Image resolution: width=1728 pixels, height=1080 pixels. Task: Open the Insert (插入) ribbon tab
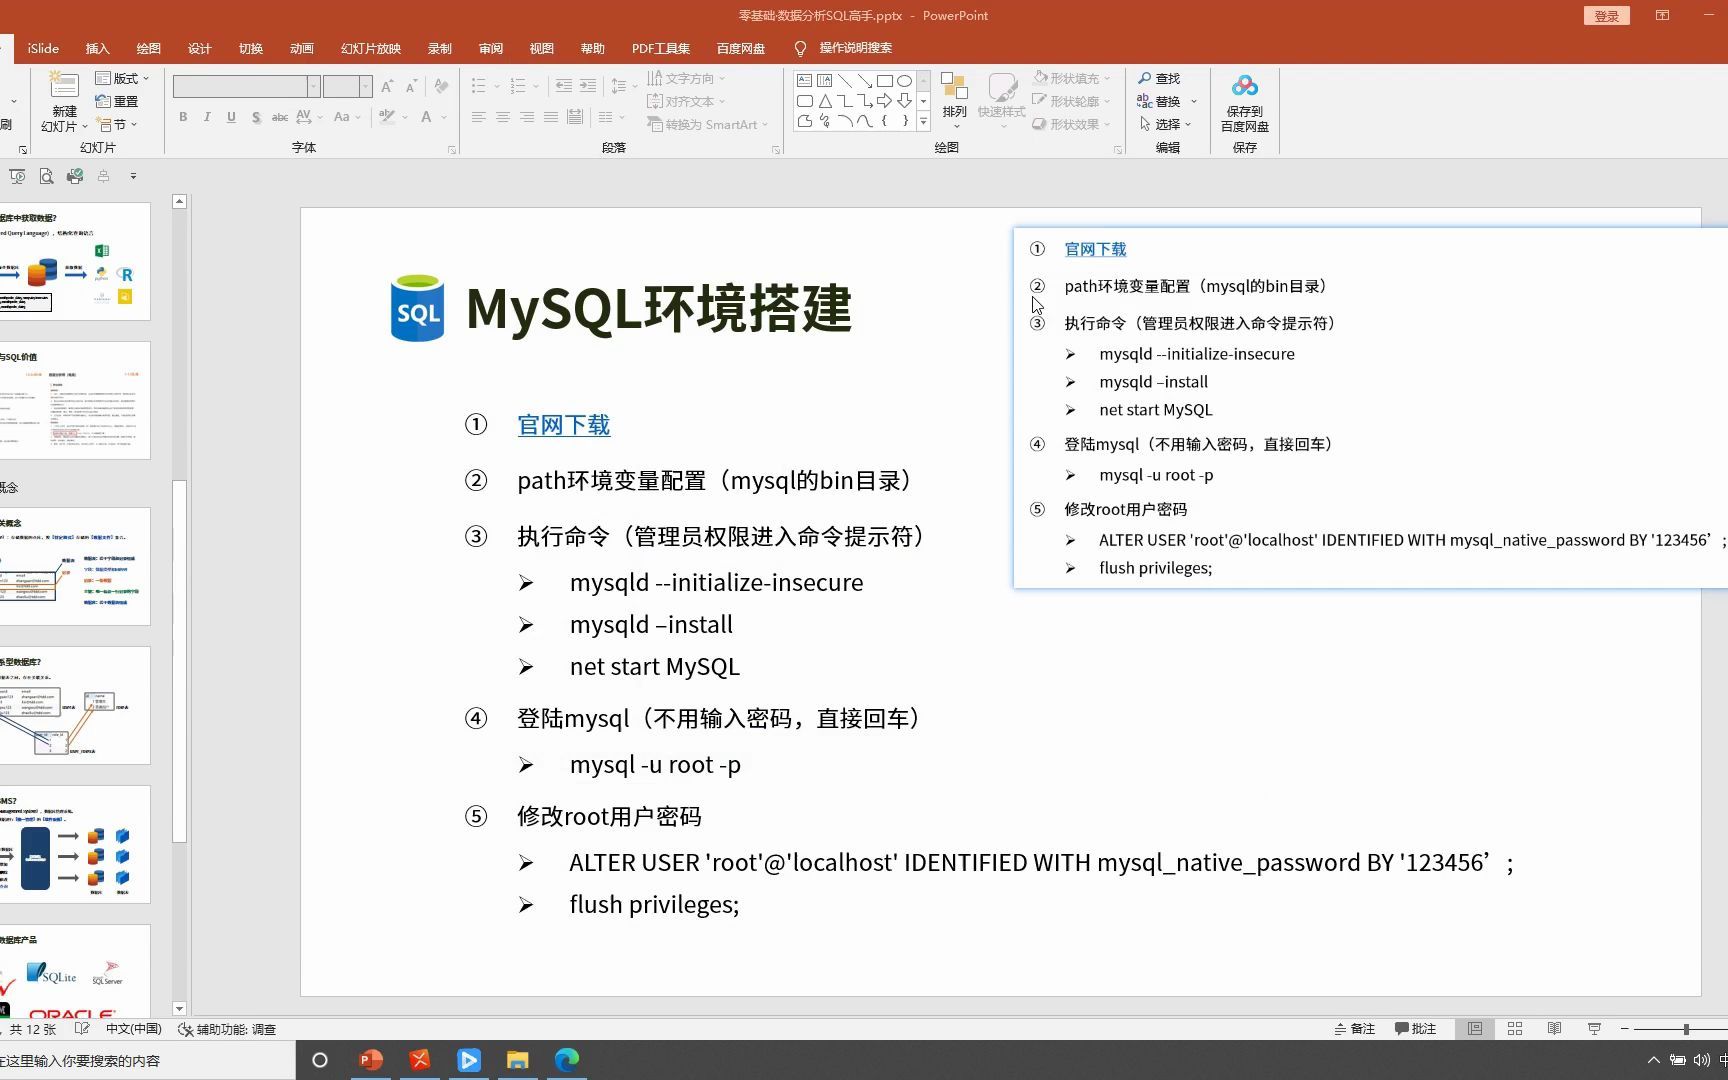[x=97, y=48]
